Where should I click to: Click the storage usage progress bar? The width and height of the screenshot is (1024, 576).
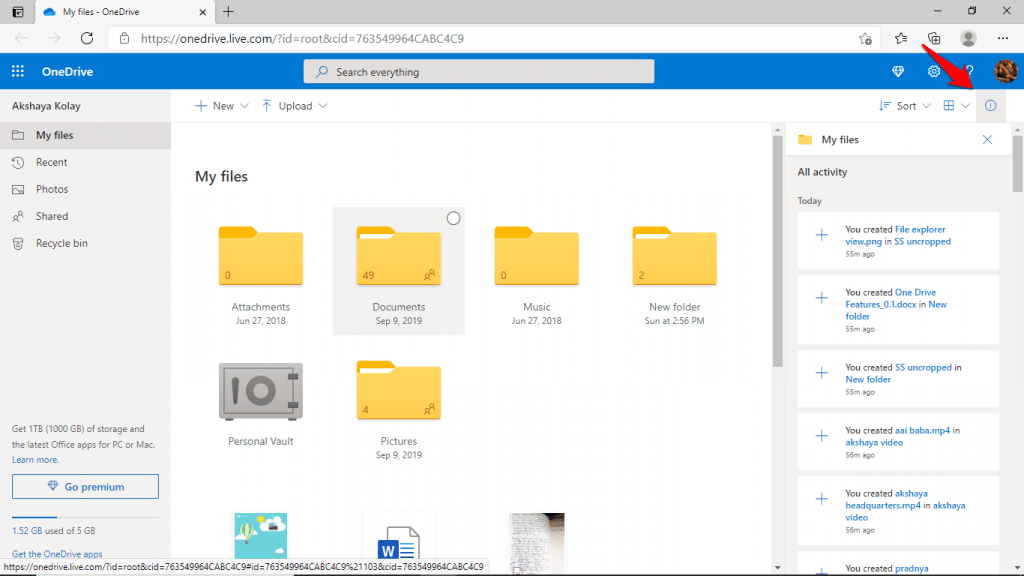[85, 516]
